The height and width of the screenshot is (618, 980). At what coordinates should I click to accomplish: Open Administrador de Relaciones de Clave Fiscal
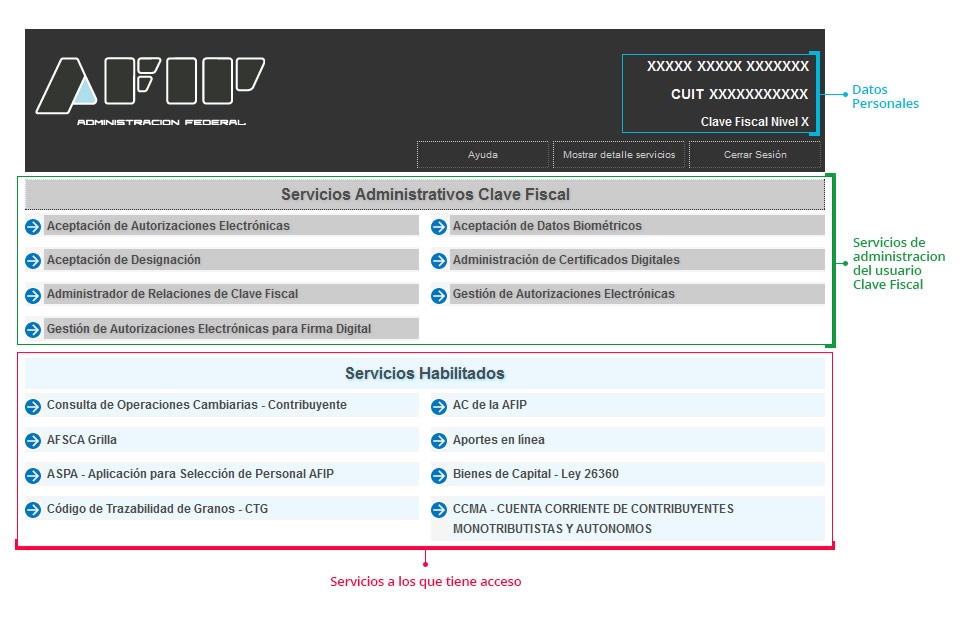point(172,294)
